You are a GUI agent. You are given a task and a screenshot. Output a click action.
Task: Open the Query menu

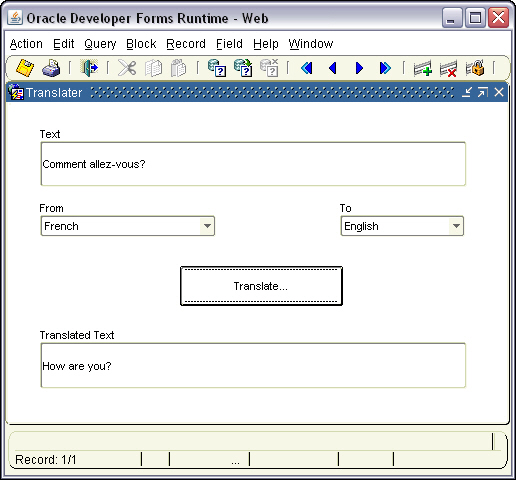pyautogui.click(x=100, y=44)
